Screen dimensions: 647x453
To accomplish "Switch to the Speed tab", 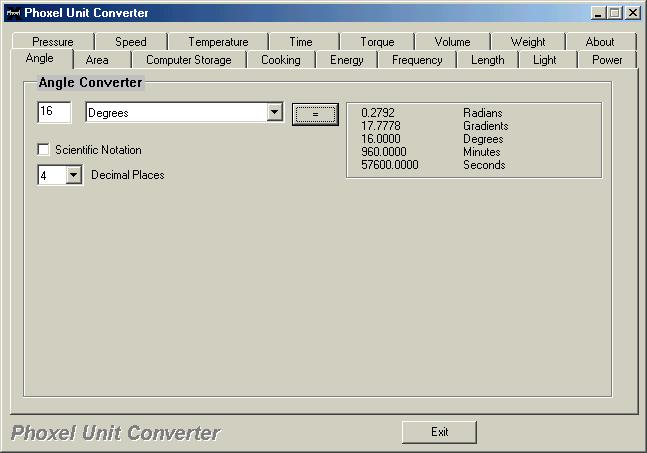I will tap(131, 42).
